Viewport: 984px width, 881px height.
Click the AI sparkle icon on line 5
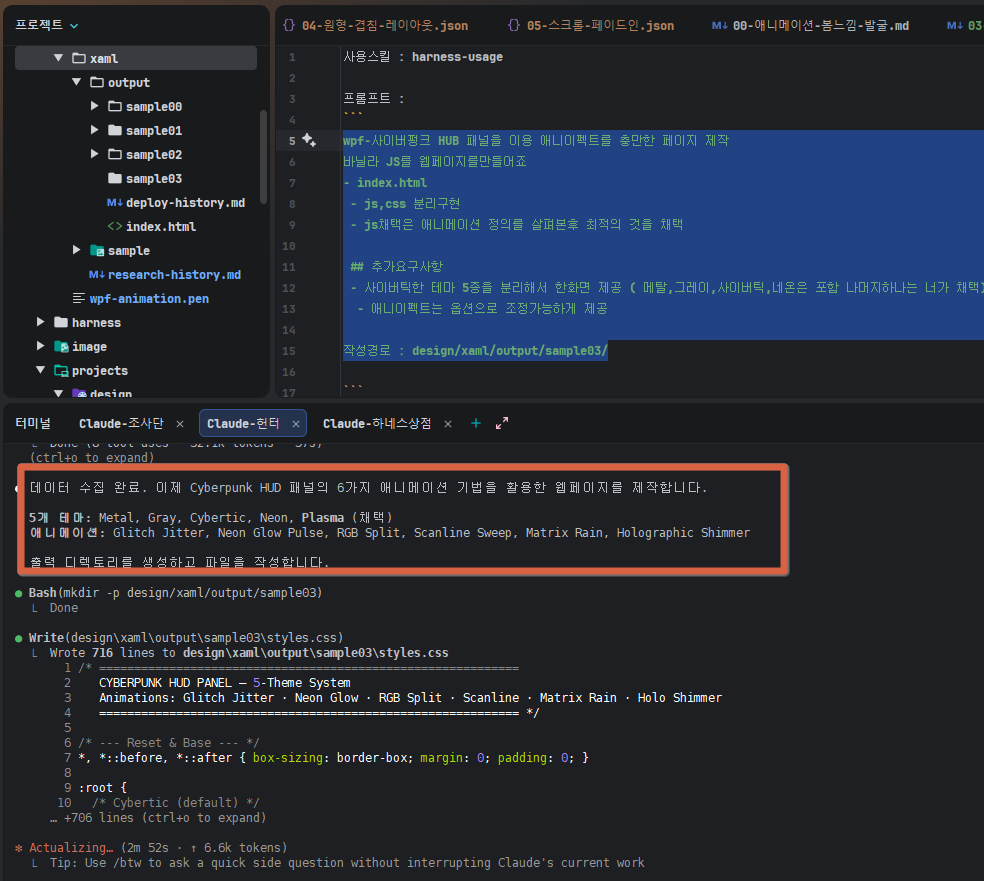tap(309, 140)
